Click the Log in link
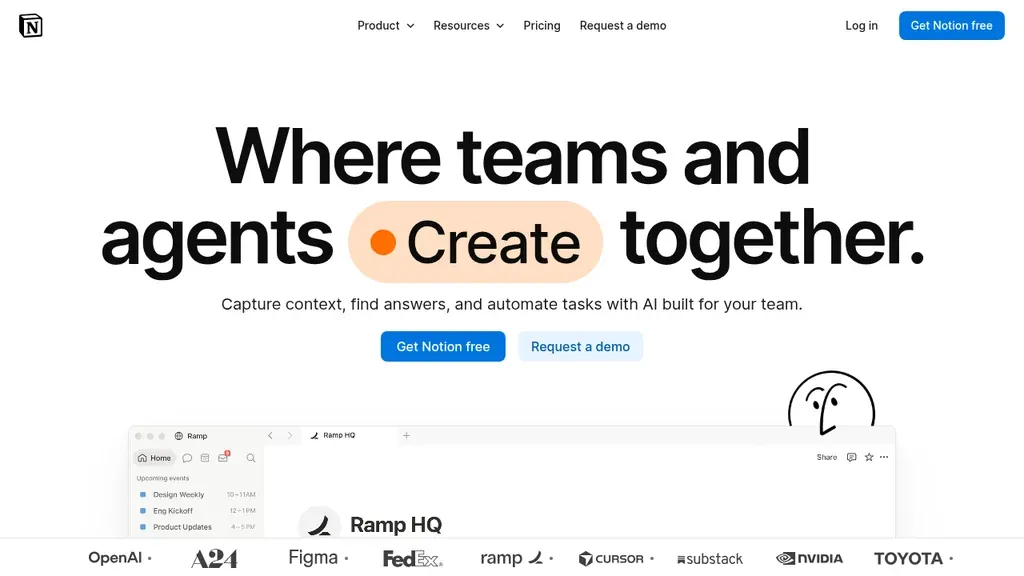This screenshot has height=576, width=1024. (x=861, y=25)
